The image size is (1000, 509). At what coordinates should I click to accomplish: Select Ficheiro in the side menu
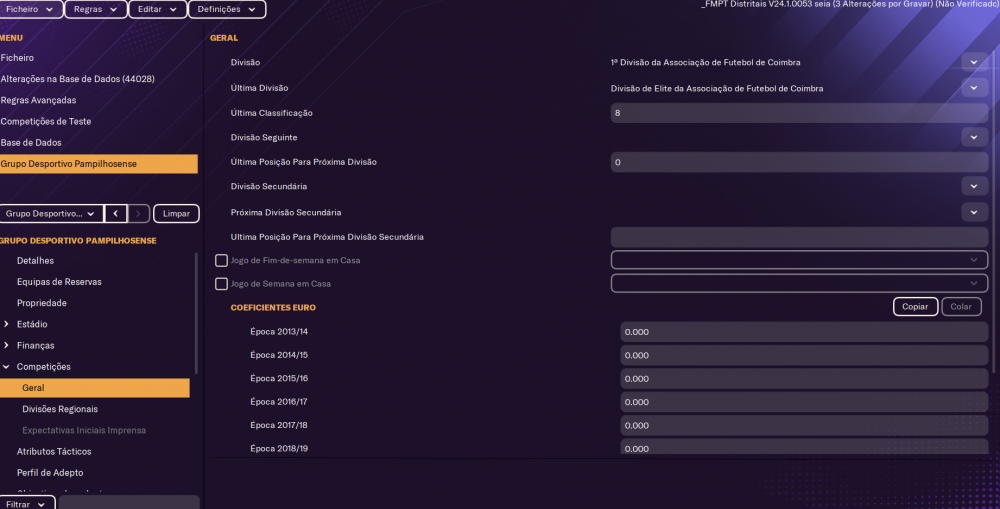tap(17, 57)
